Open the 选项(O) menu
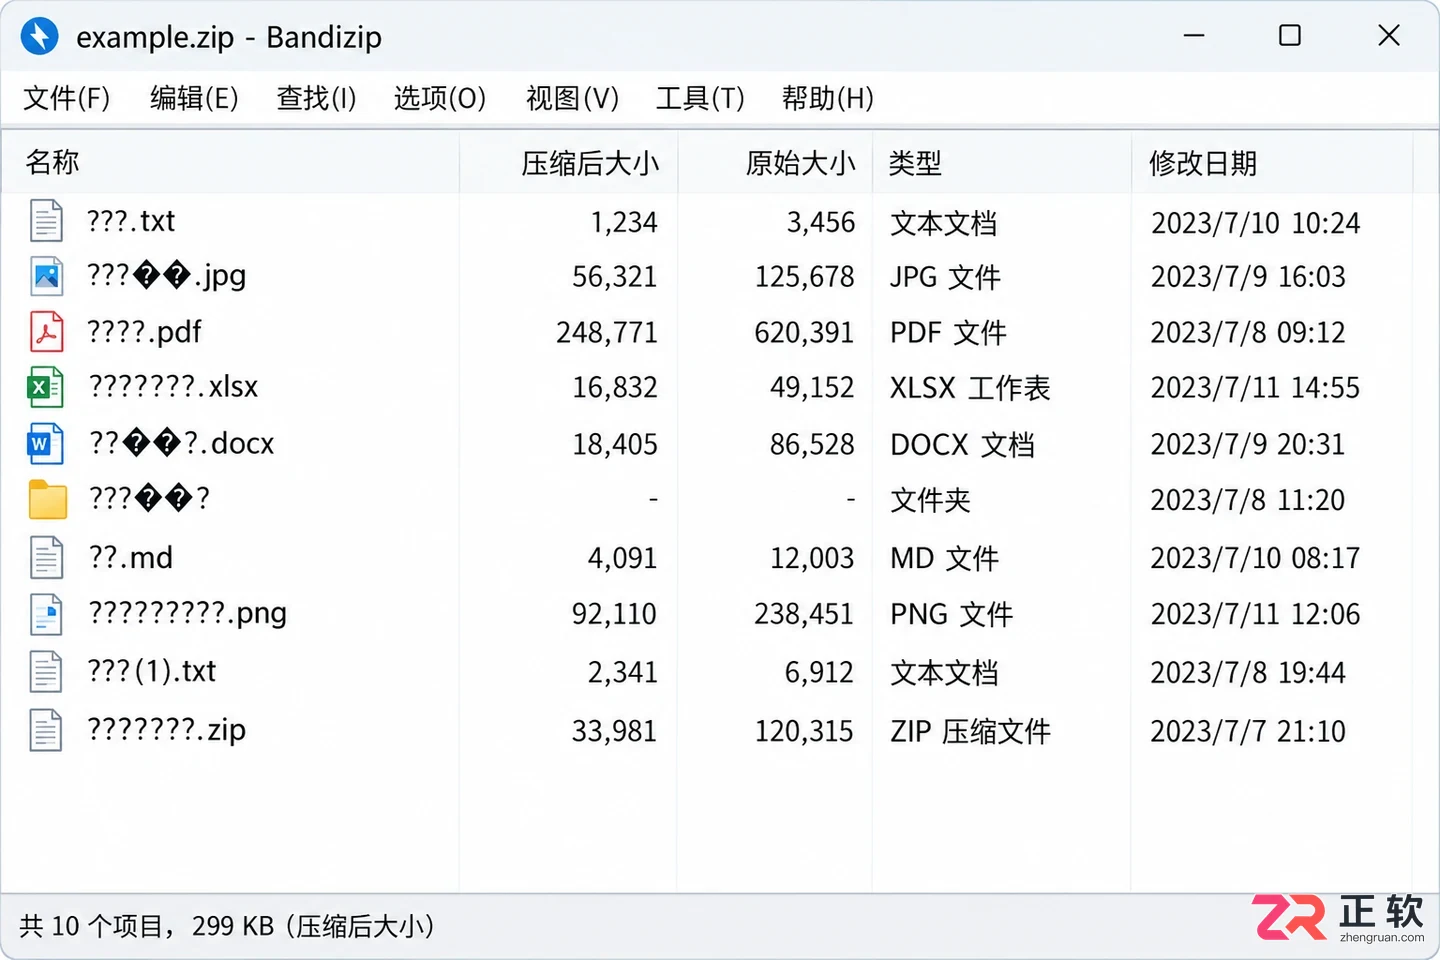 (440, 98)
